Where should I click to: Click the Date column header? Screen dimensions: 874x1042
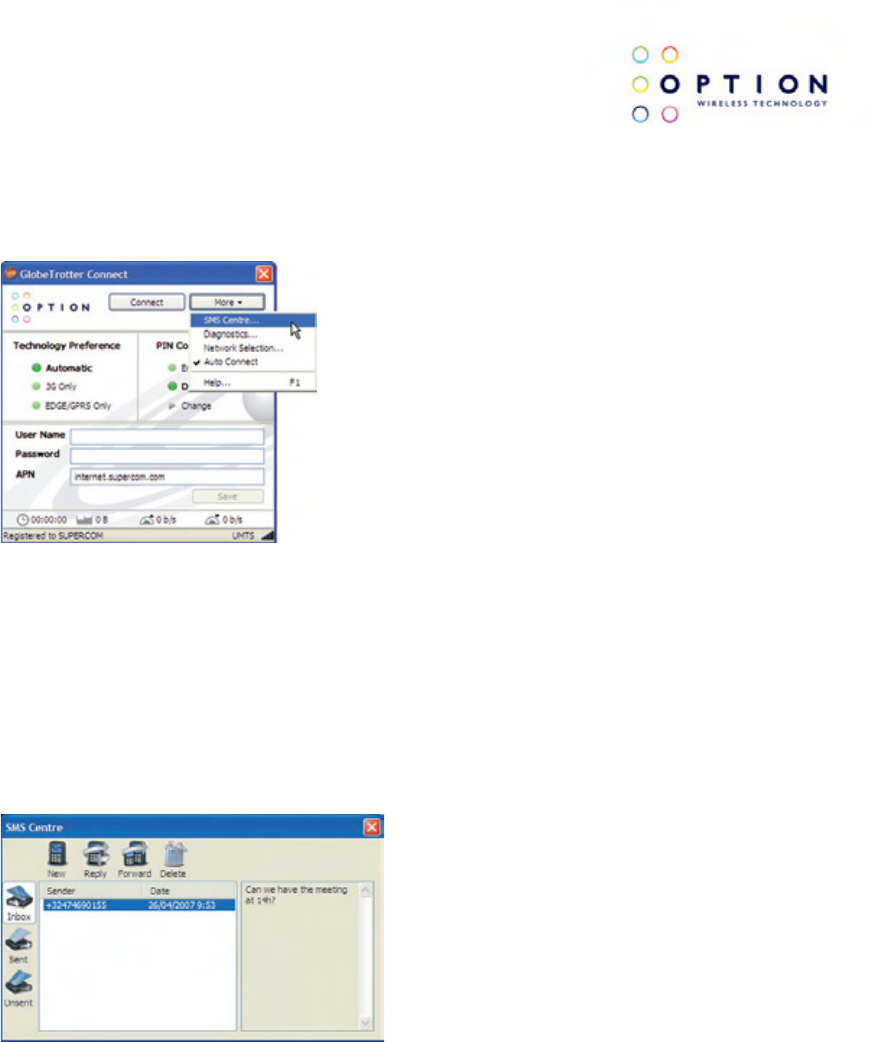189,891
